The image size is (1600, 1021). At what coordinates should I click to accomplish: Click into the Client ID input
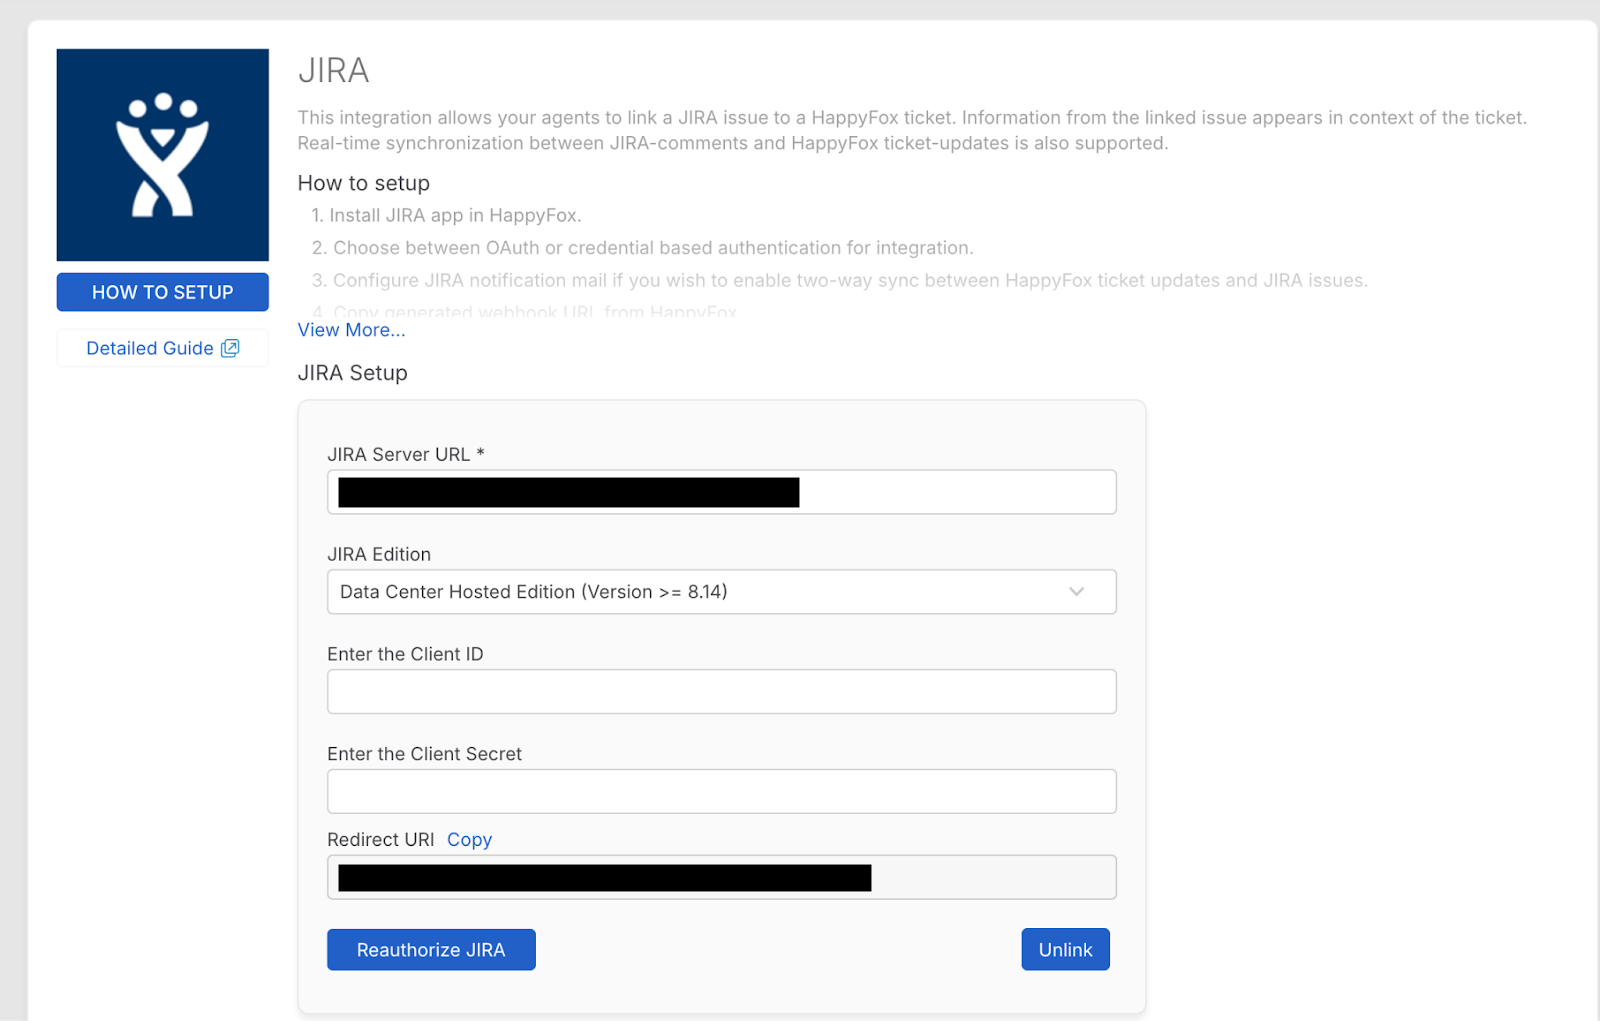[x=721, y=692]
